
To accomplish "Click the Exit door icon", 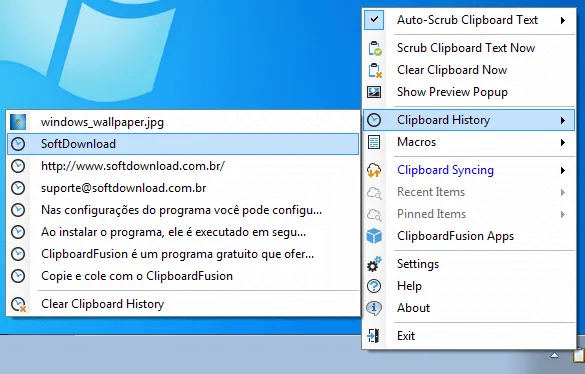I will pyautogui.click(x=373, y=336).
